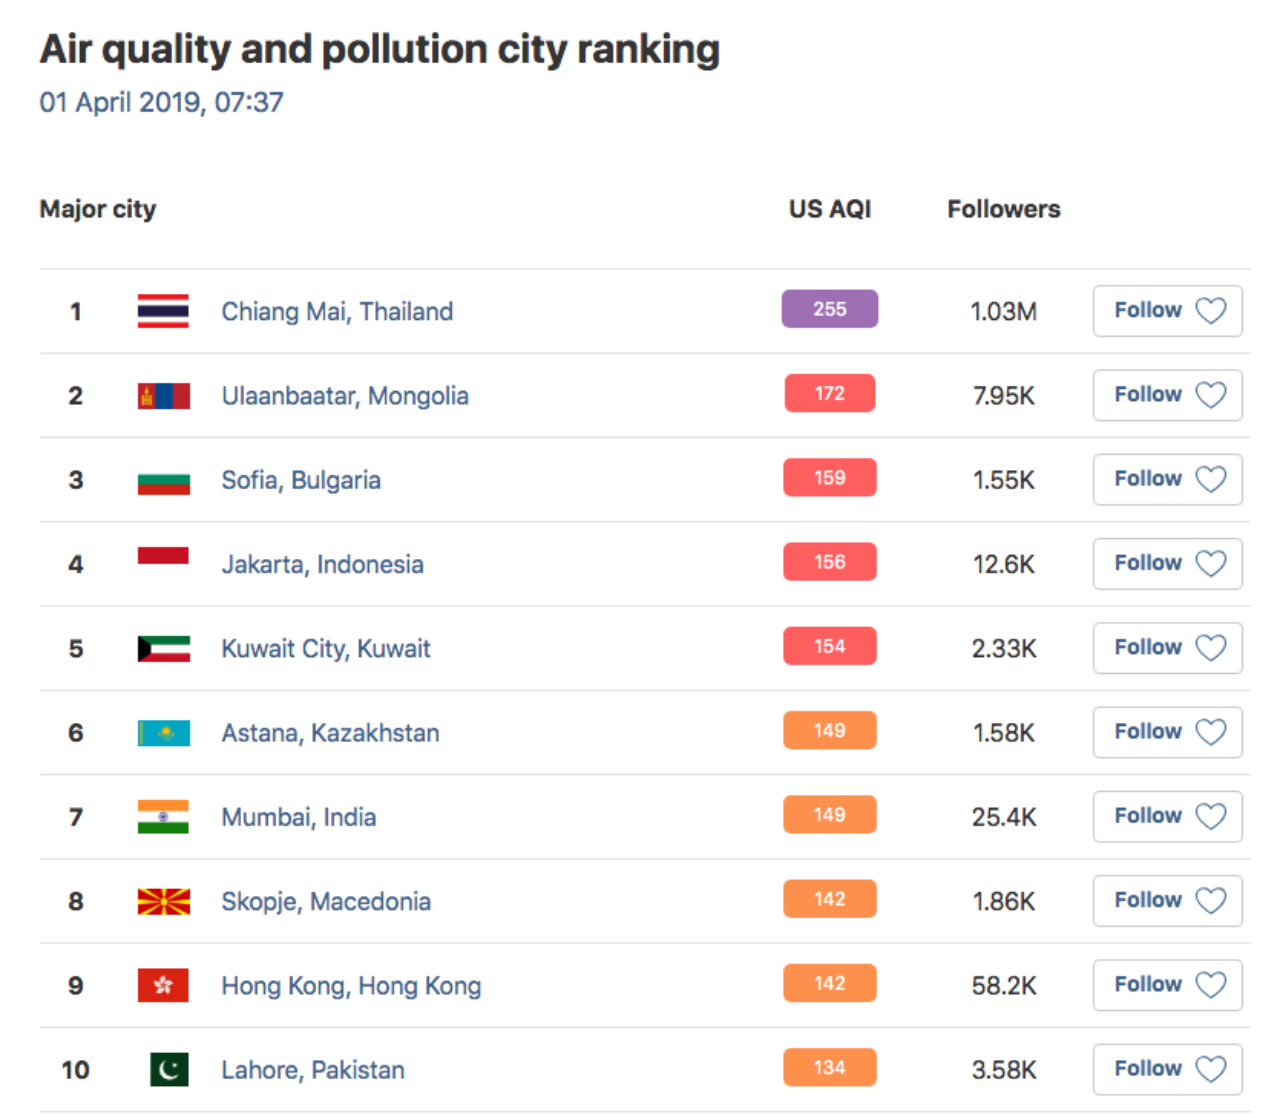1280x1114 pixels.
Task: Click the orange 134 AQI badge
Action: coord(830,1067)
